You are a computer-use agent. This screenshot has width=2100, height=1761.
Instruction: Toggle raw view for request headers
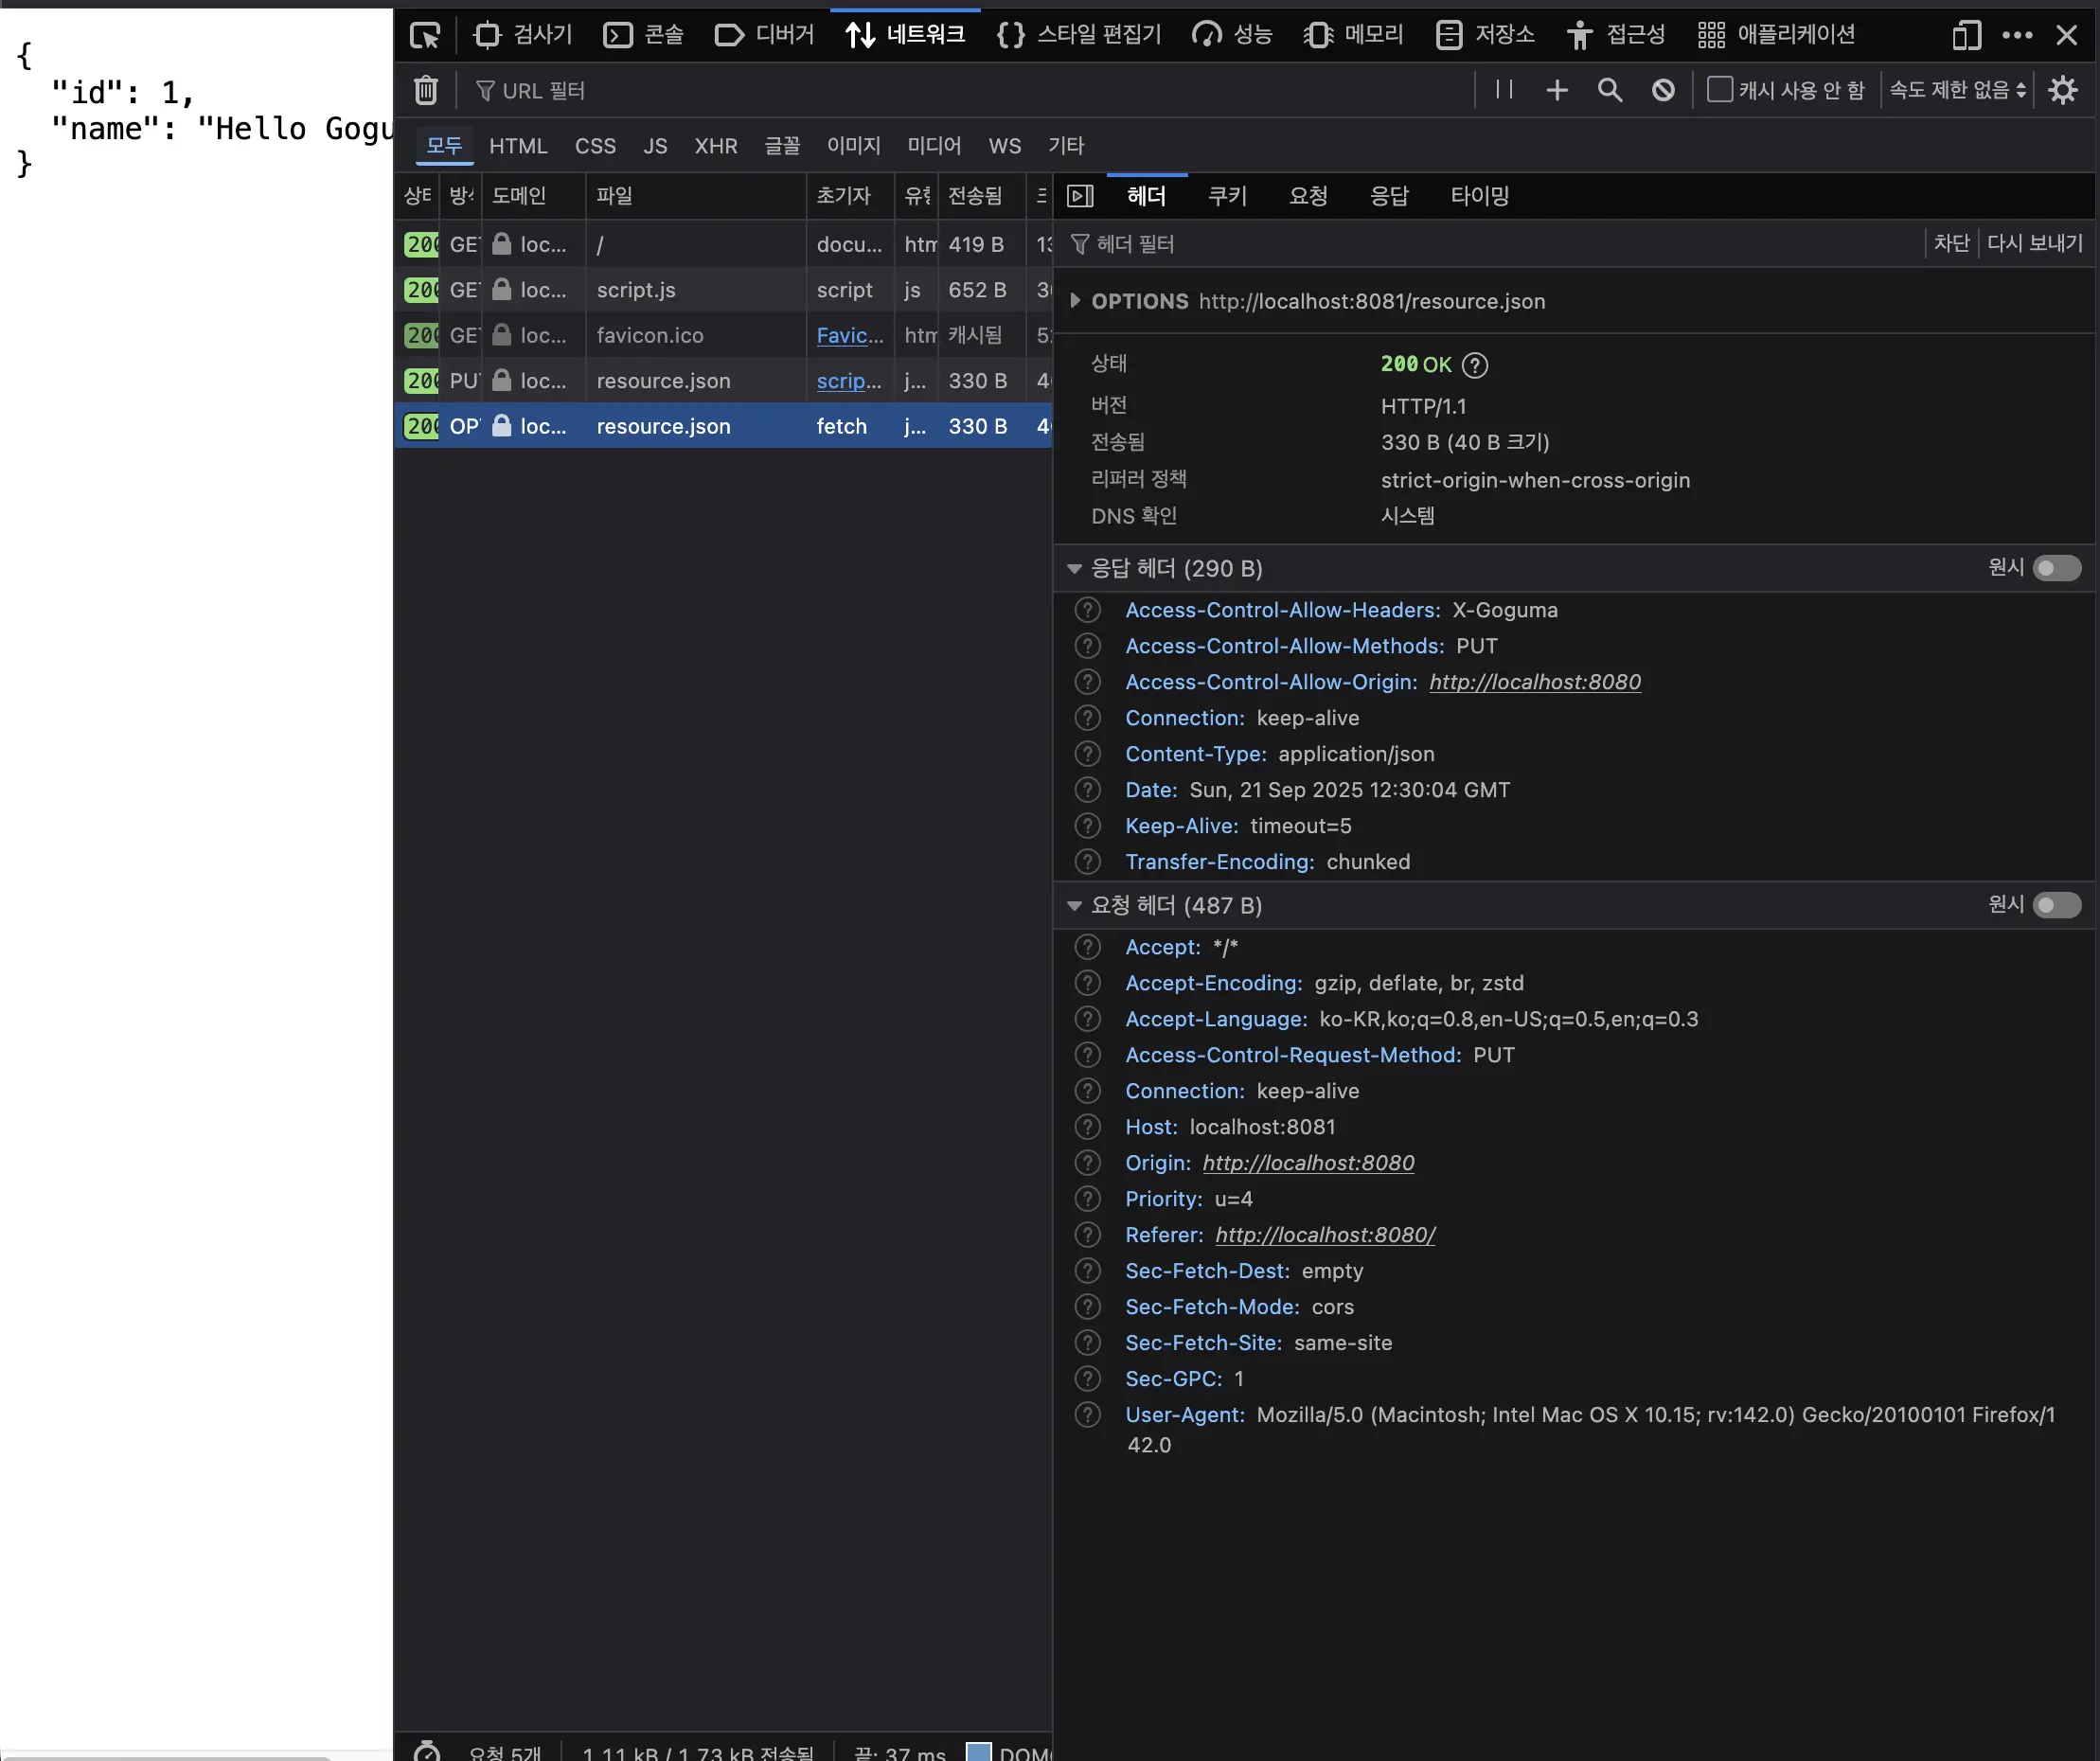pyautogui.click(x=2056, y=905)
